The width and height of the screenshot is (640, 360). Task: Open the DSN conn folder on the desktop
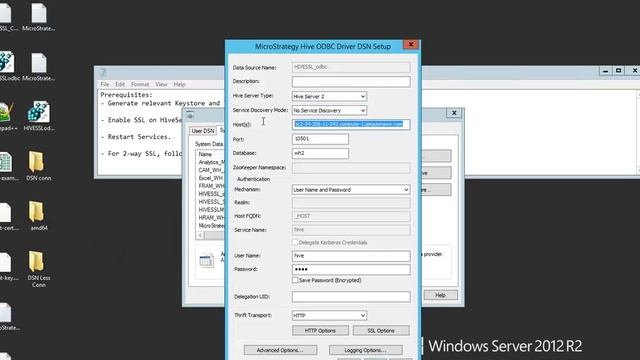tap(38, 166)
